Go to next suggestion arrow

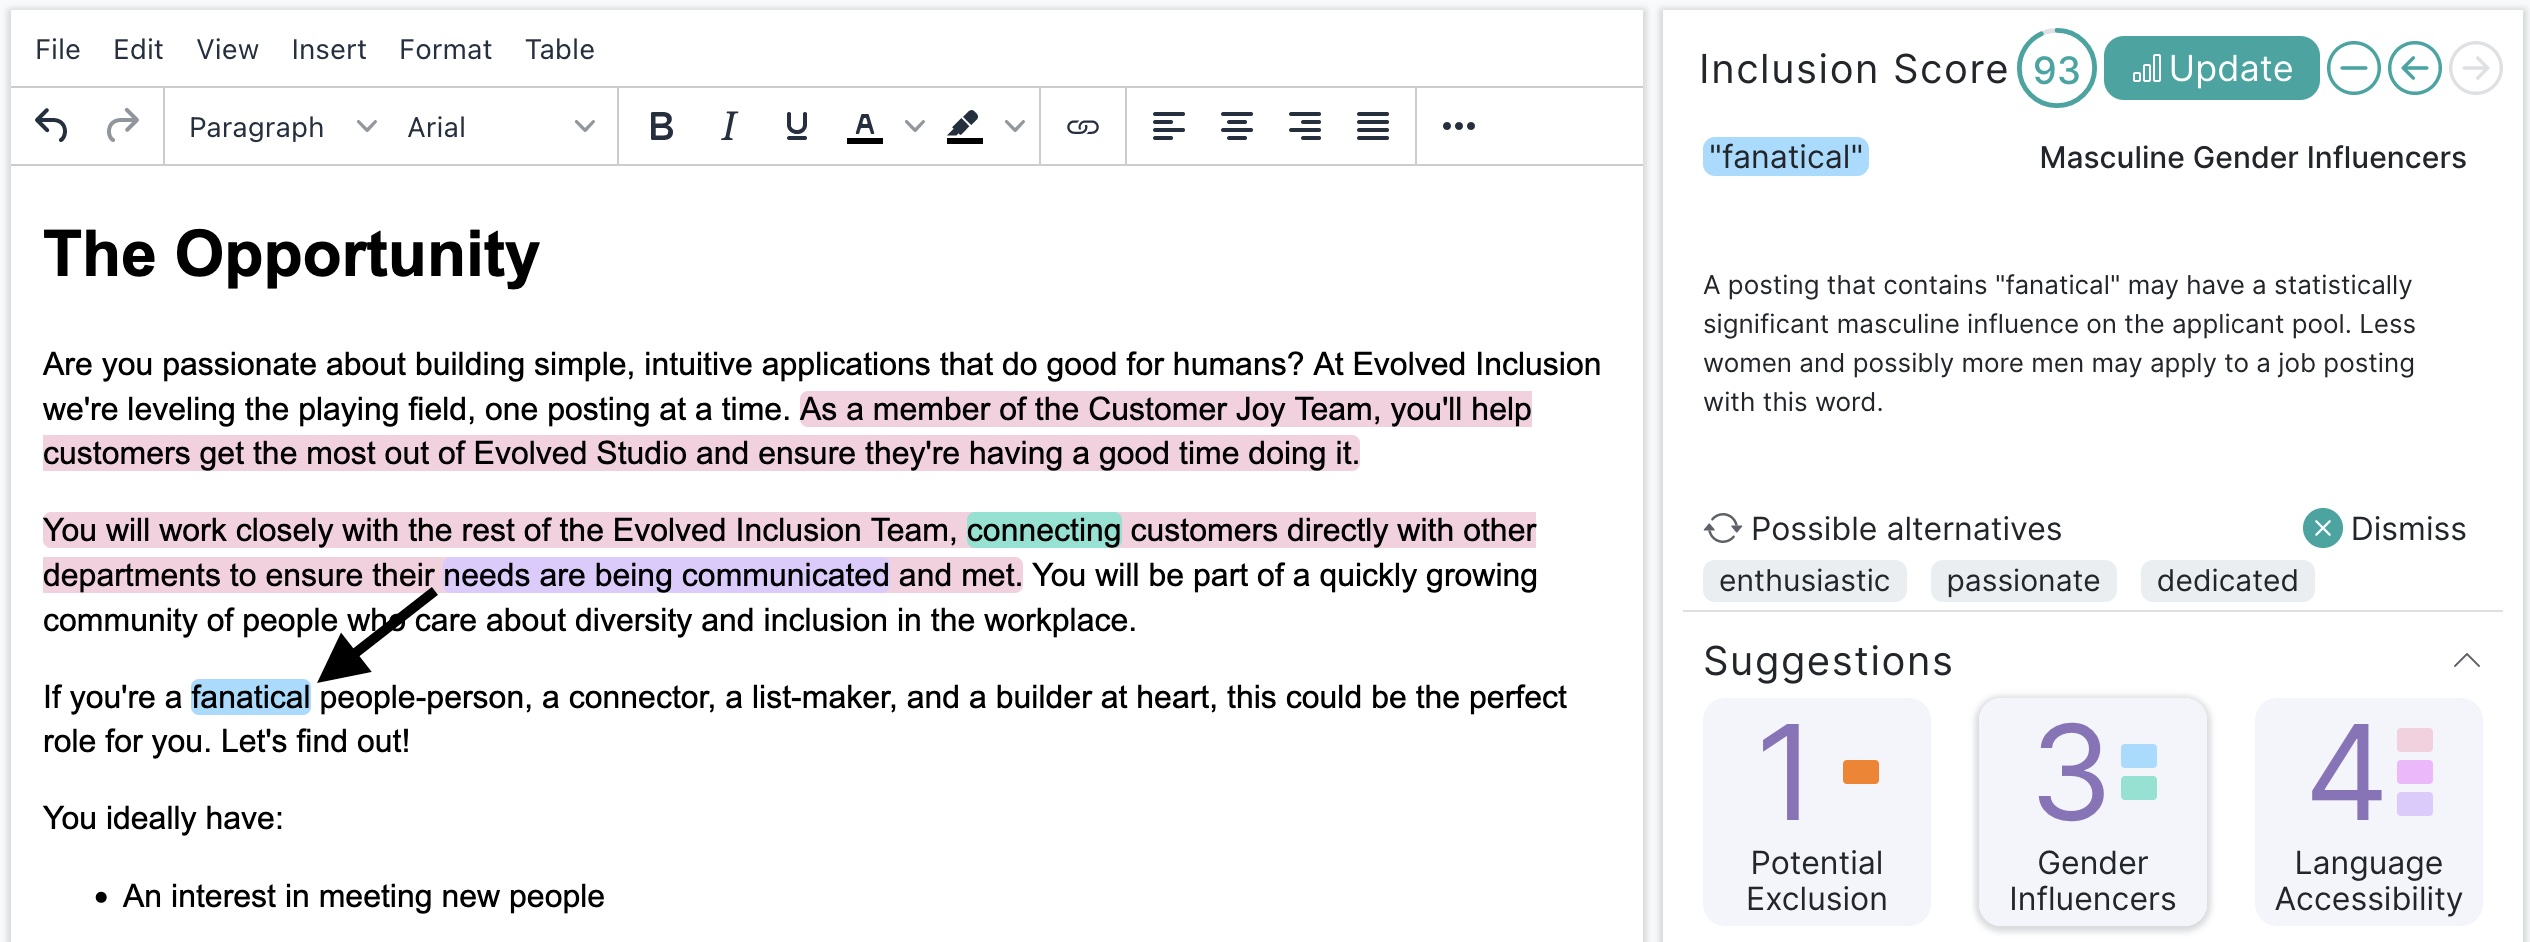point(2476,69)
